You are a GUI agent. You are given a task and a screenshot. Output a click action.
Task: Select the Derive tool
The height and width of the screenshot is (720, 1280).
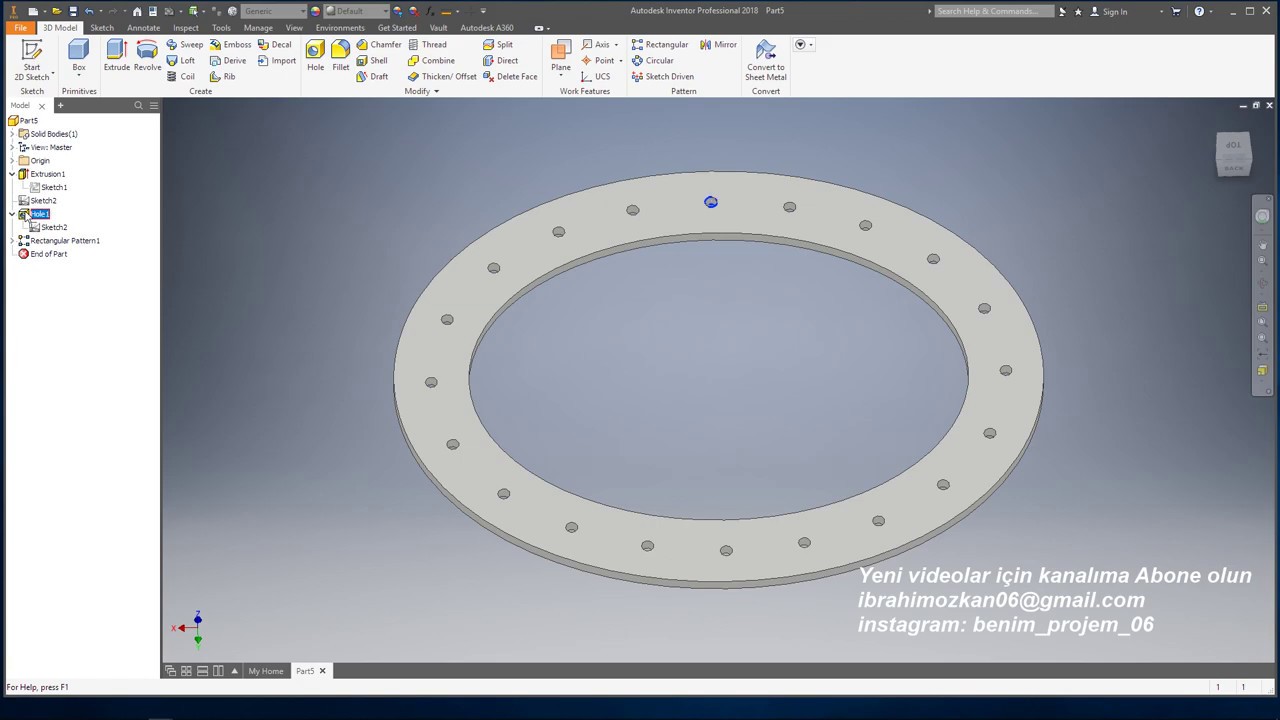coord(228,61)
